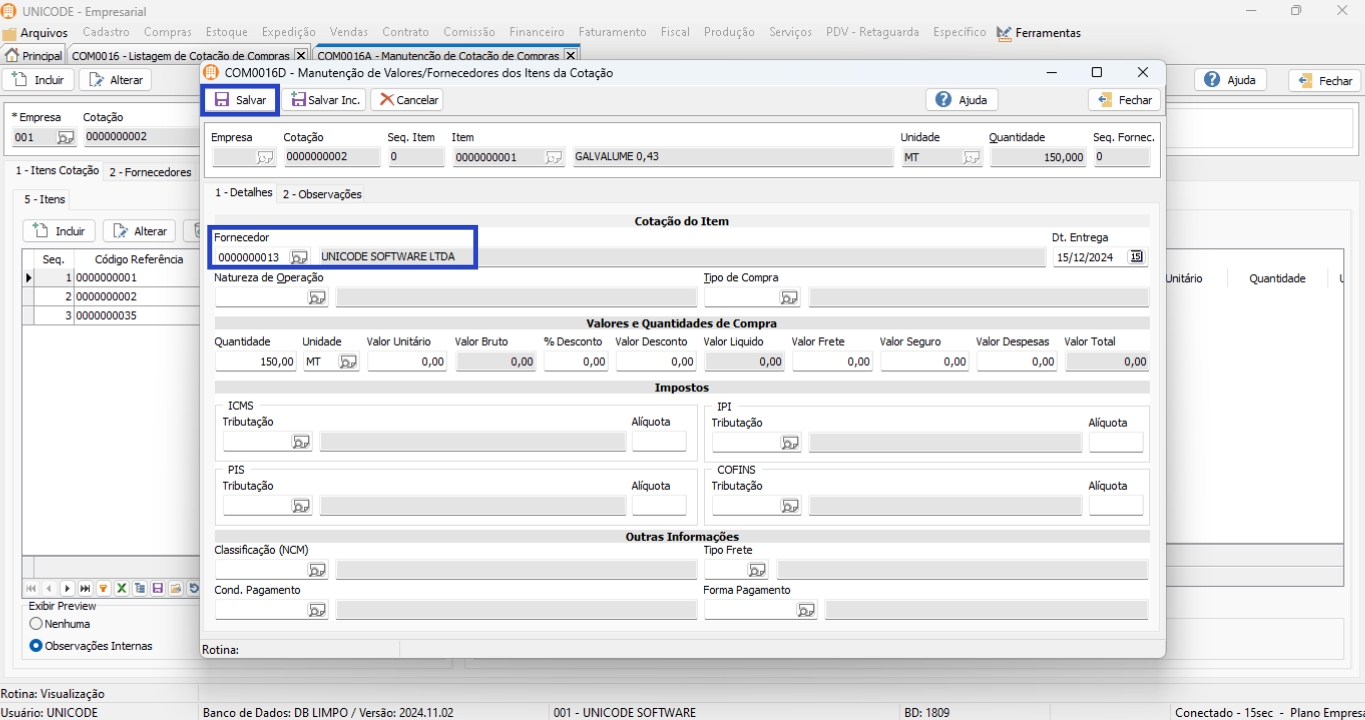Click the Salvar Inc. button
The image size is (1365, 720).
pos(325,100)
